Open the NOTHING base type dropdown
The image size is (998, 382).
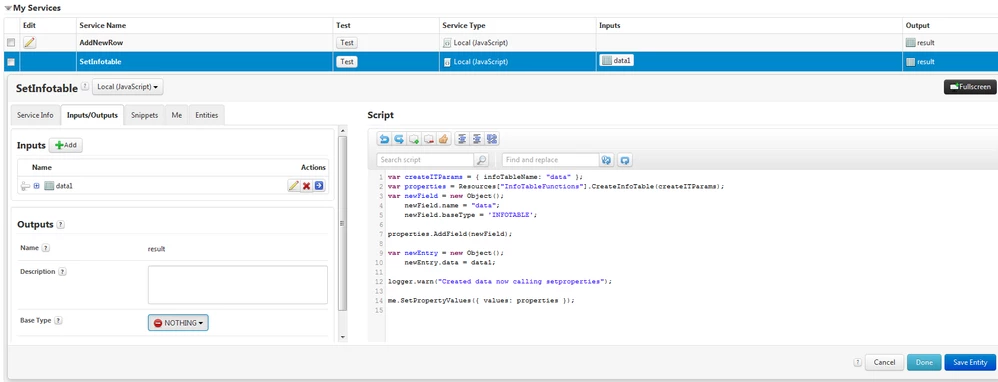(178, 323)
